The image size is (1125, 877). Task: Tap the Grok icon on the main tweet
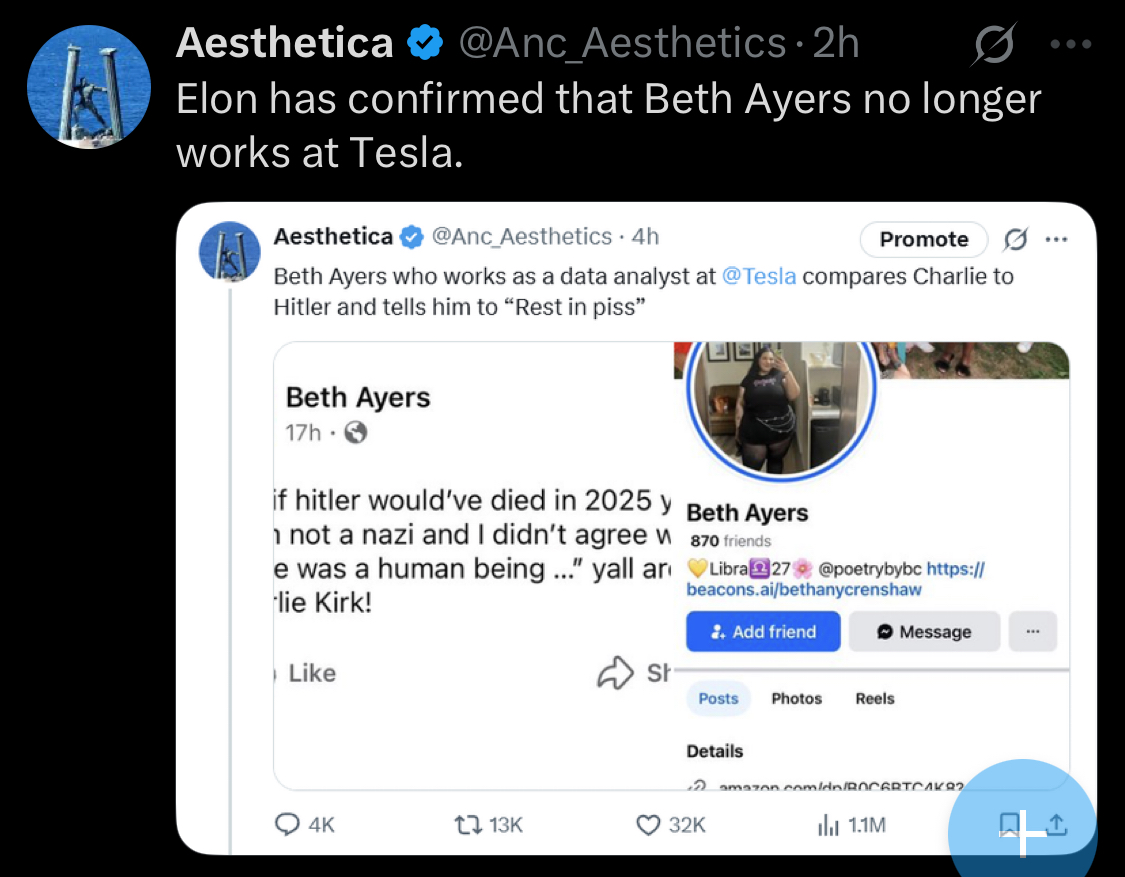pyautogui.click(x=994, y=44)
